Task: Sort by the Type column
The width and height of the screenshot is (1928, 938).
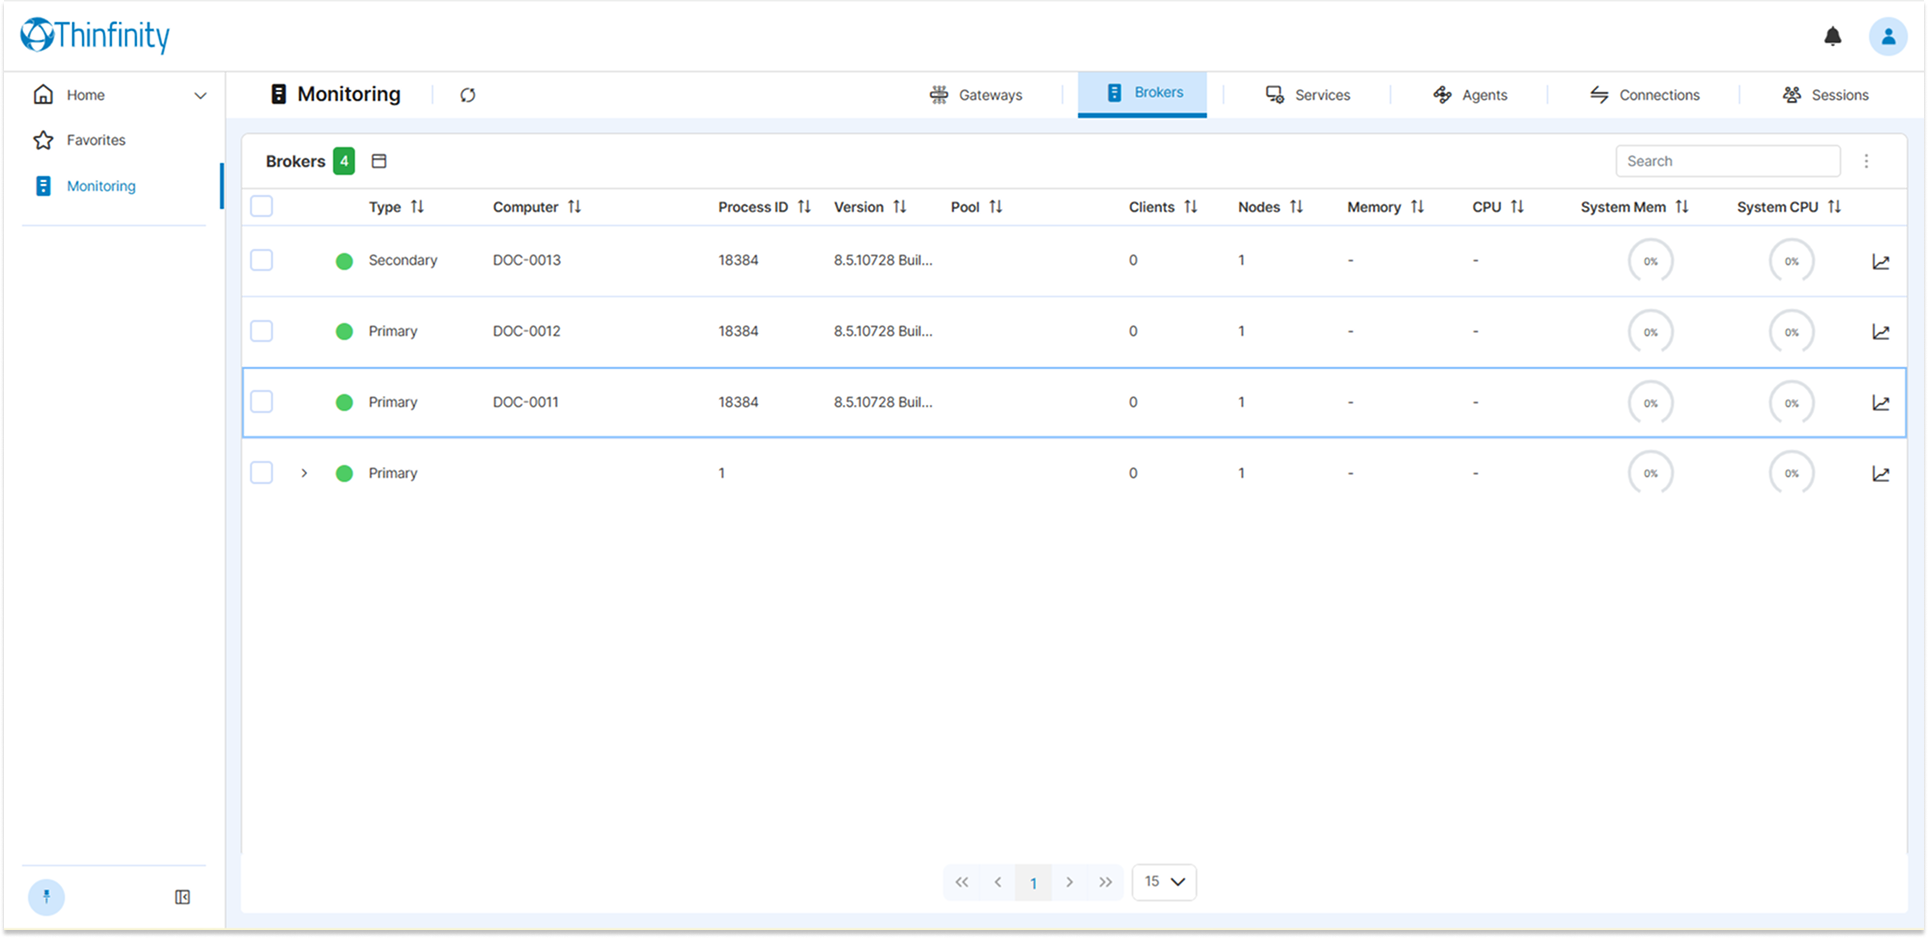Action: [417, 207]
